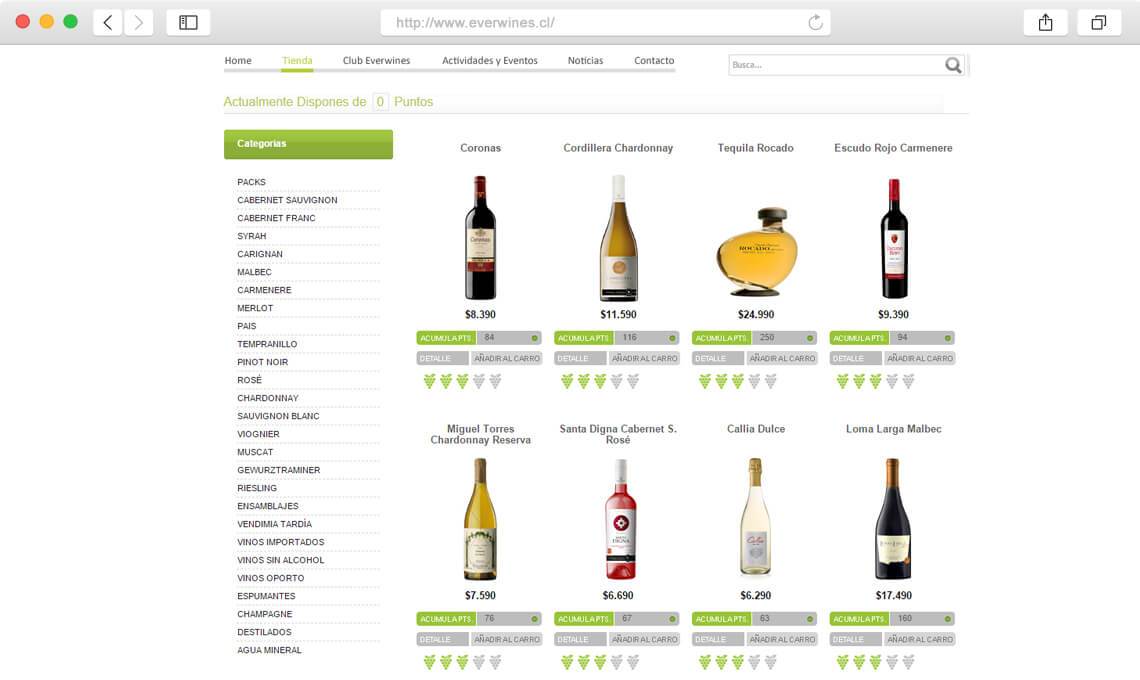This screenshot has height=680, width=1140.
Task: Click the Busca search input field
Action: (836, 65)
